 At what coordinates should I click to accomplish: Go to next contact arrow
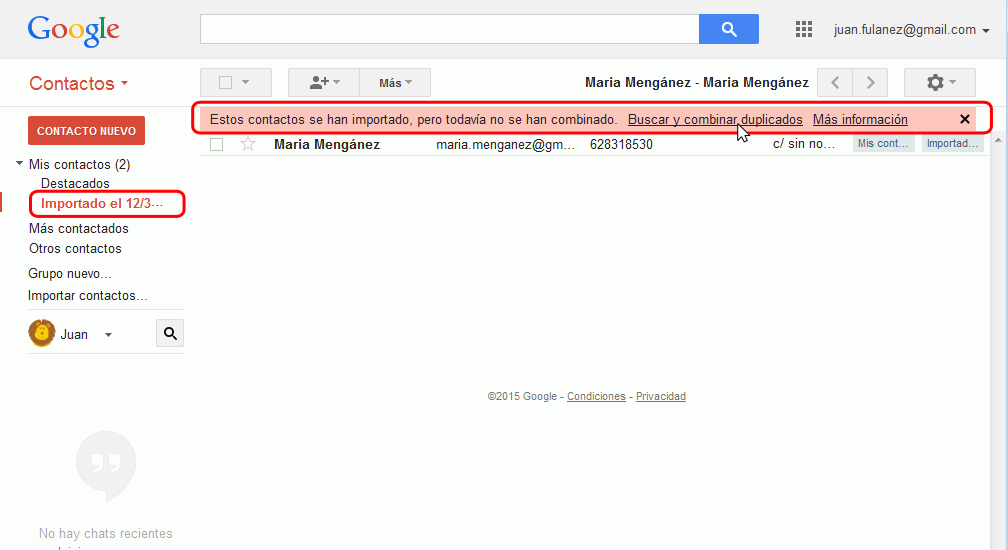tap(870, 82)
